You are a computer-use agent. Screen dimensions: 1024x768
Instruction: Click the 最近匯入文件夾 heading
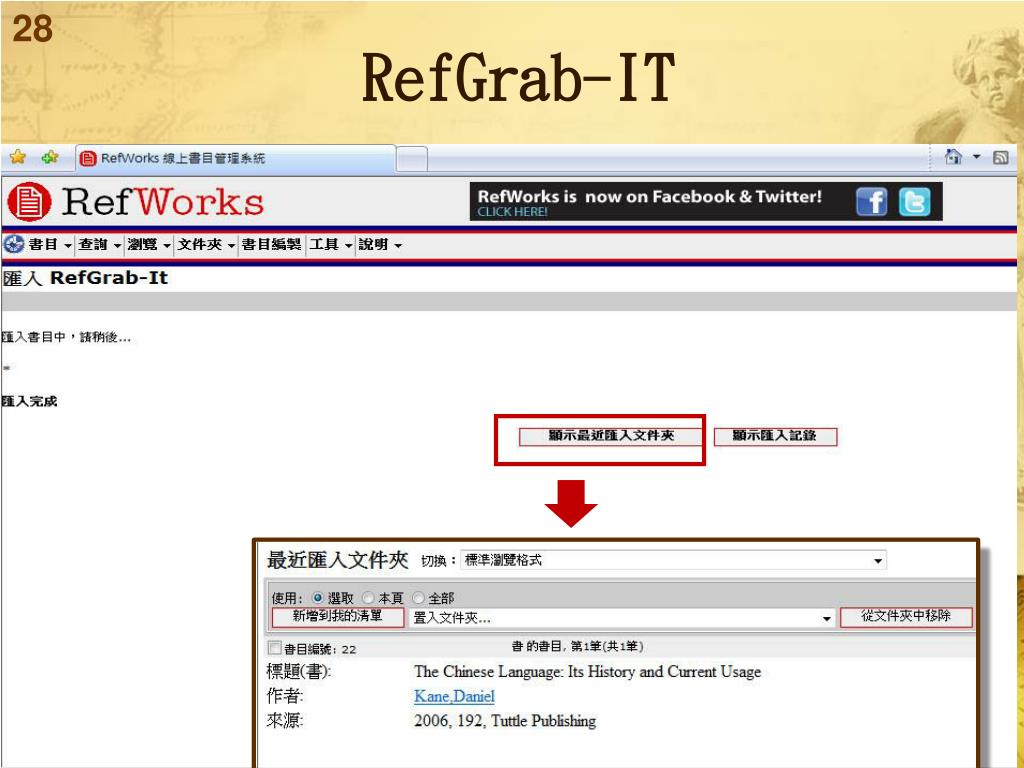(337, 560)
